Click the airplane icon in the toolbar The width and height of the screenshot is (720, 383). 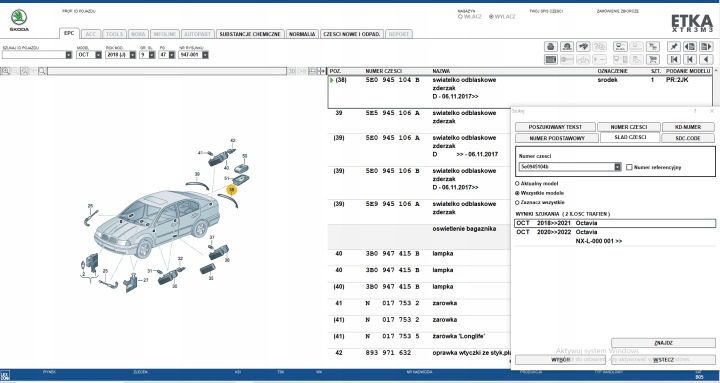tap(583, 46)
